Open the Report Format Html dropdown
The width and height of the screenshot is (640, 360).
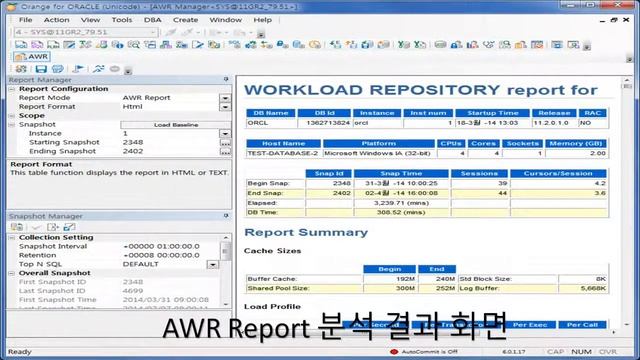[x=225, y=107]
